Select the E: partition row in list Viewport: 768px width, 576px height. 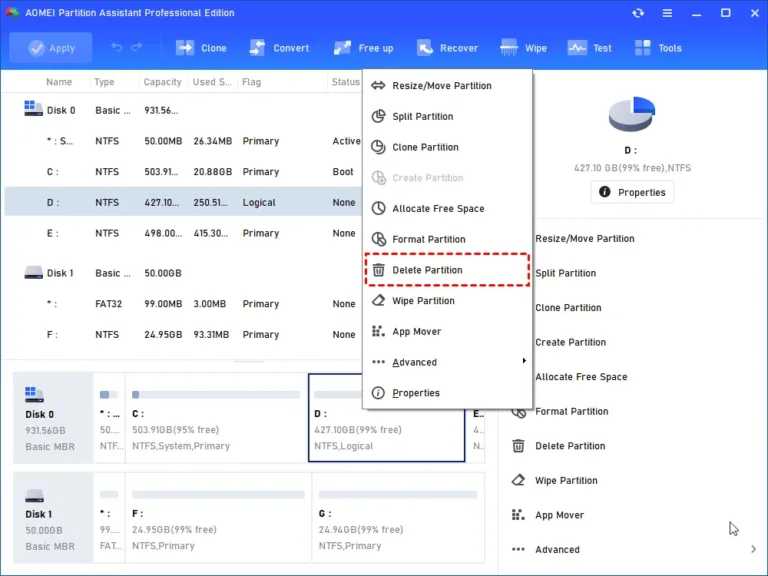(180, 233)
